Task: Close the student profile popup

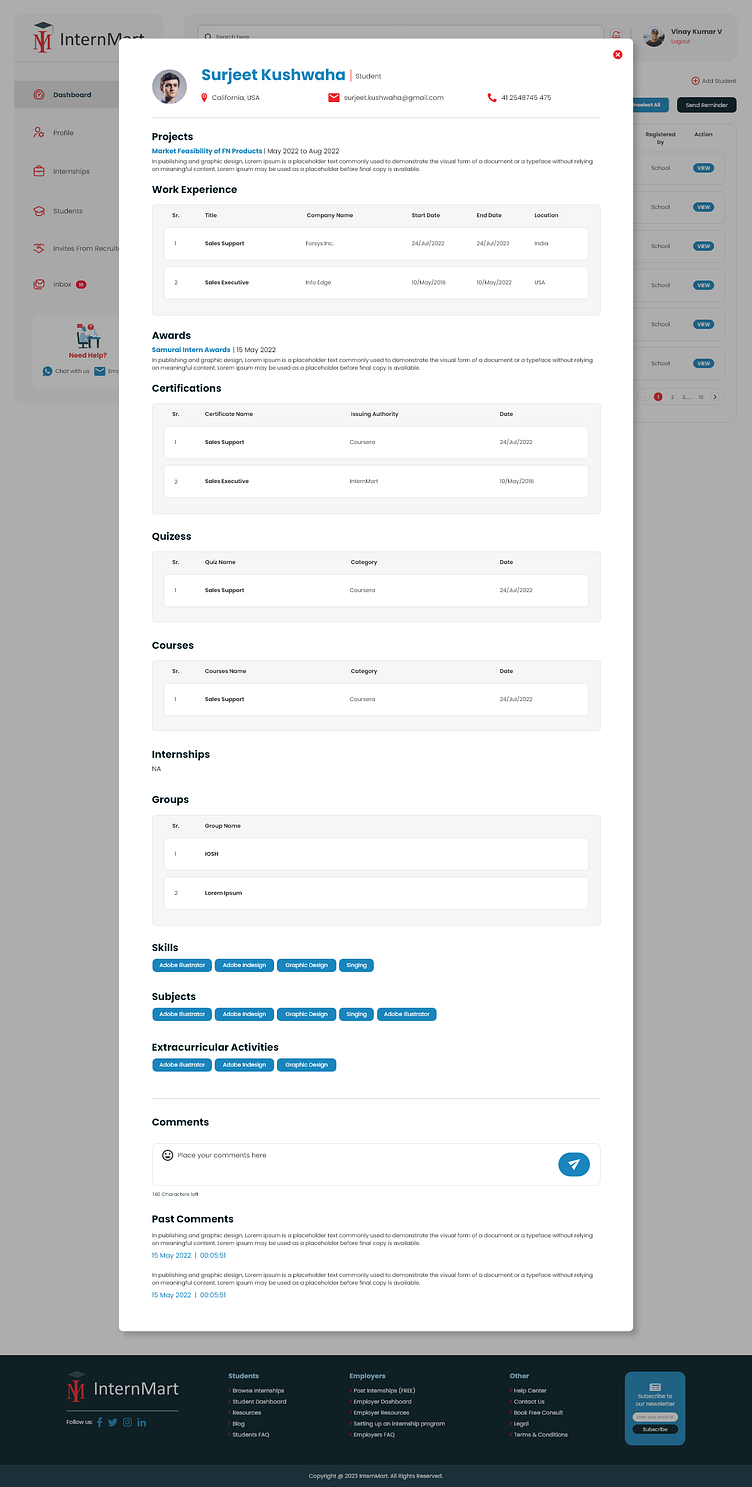Action: pyautogui.click(x=617, y=55)
